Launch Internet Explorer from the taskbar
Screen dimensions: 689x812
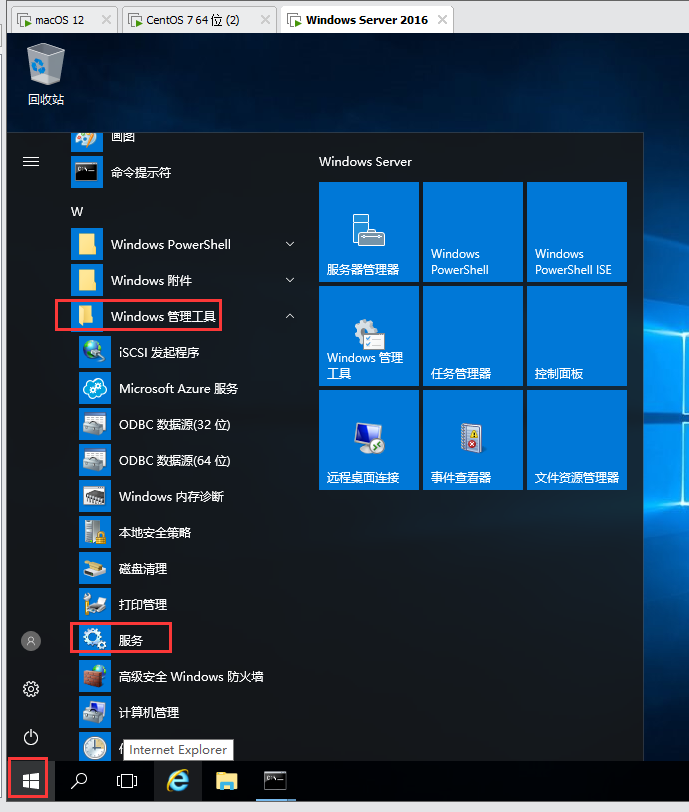tap(178, 780)
